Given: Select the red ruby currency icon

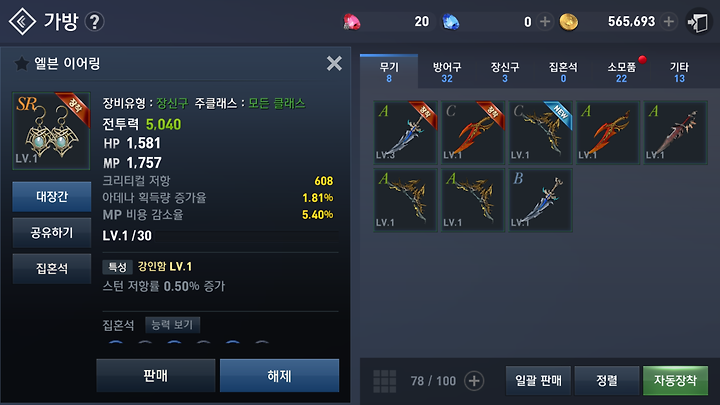Looking at the screenshot, I should coord(352,22).
